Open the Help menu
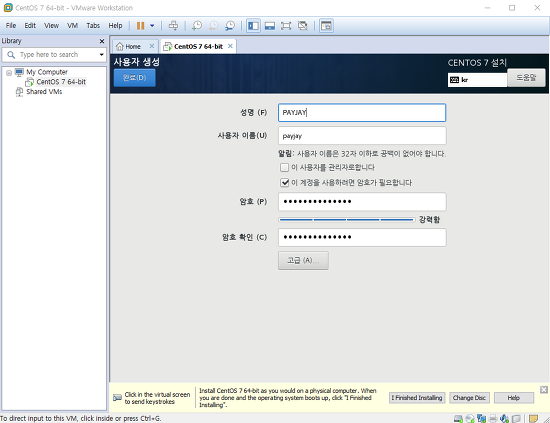Screen dimensions: 550x423 (x=115, y=26)
